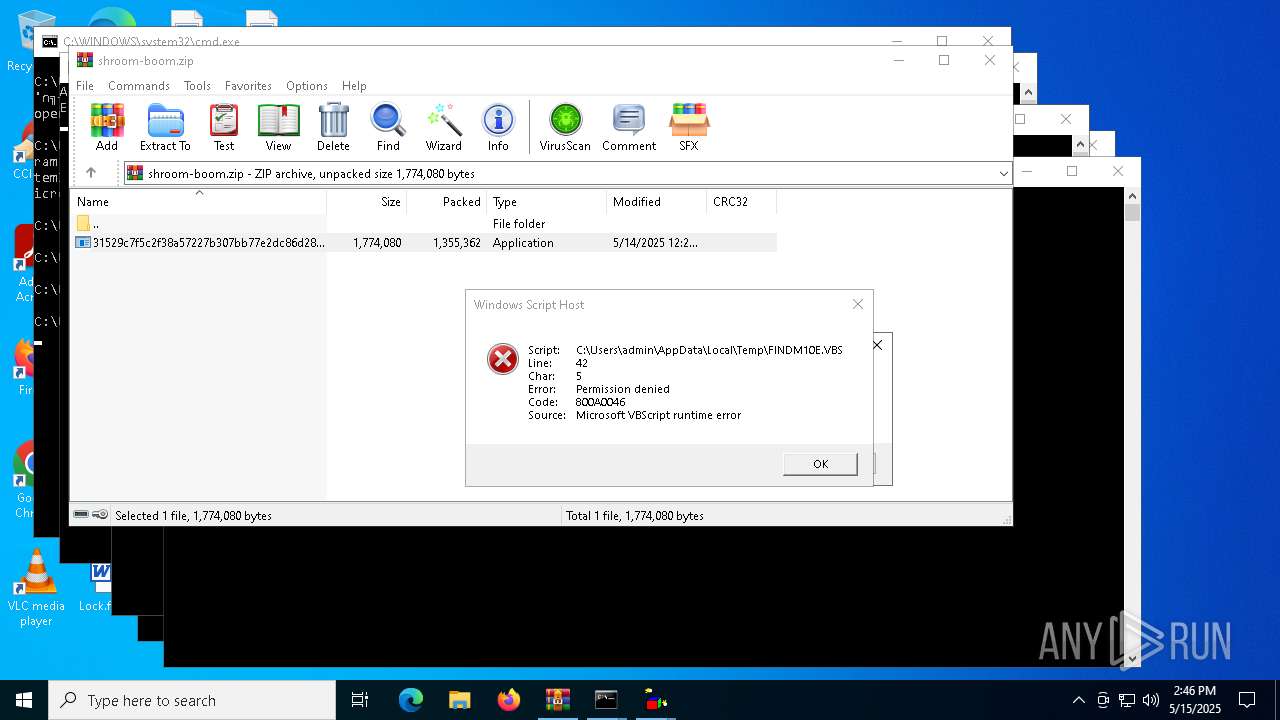Switch to the cmd taskbar icon
Screen dimensions: 1280x720
(606, 700)
